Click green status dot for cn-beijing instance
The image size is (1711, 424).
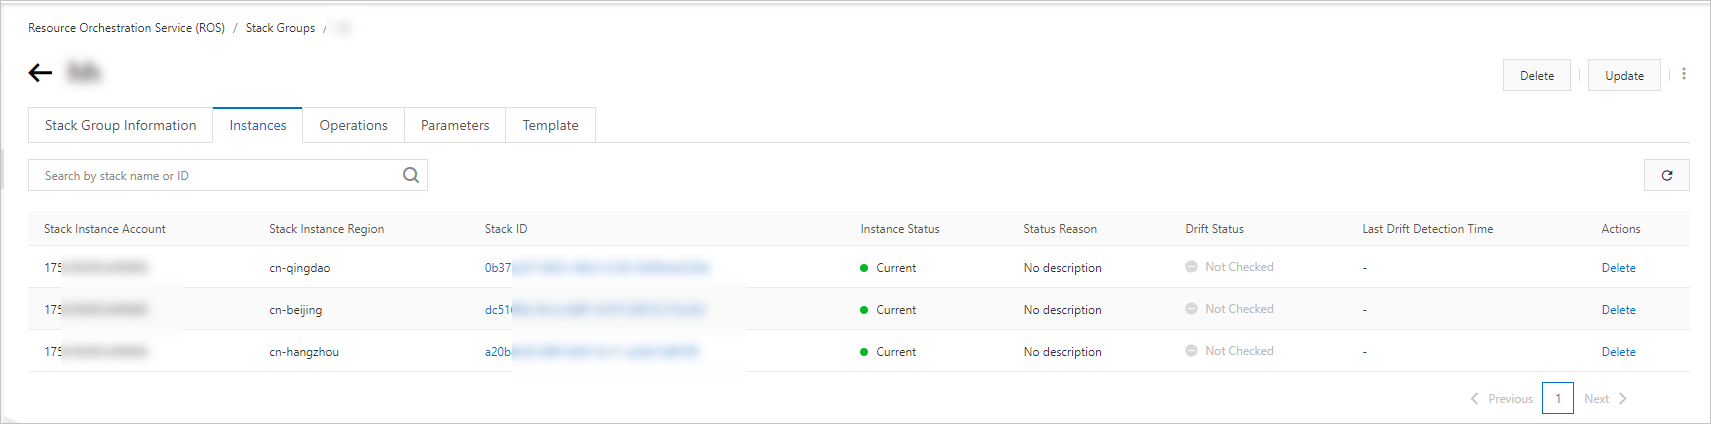pyautogui.click(x=864, y=310)
